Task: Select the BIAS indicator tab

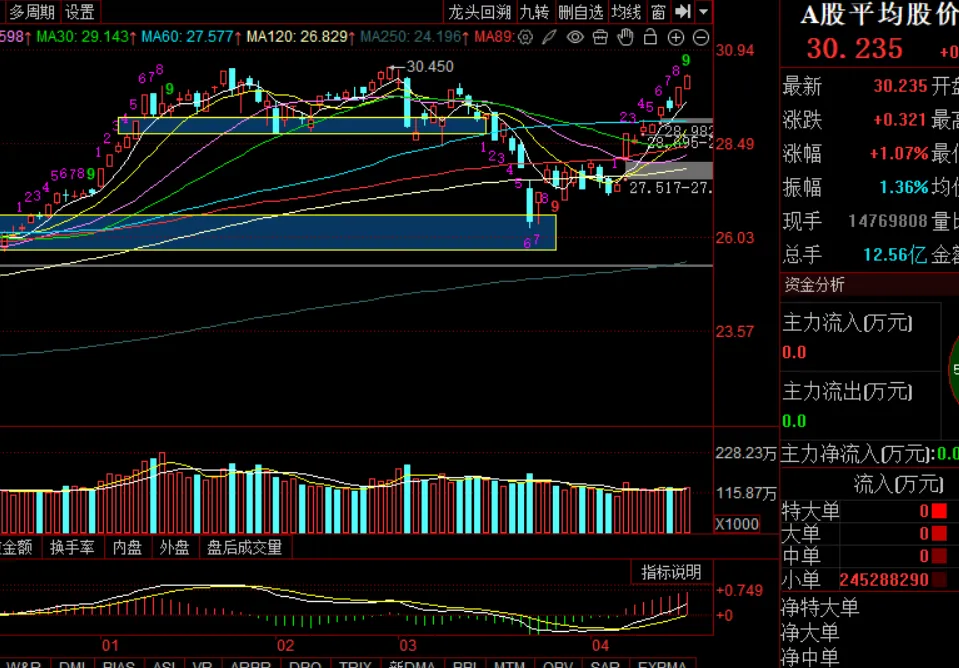Action: pyautogui.click(x=119, y=664)
